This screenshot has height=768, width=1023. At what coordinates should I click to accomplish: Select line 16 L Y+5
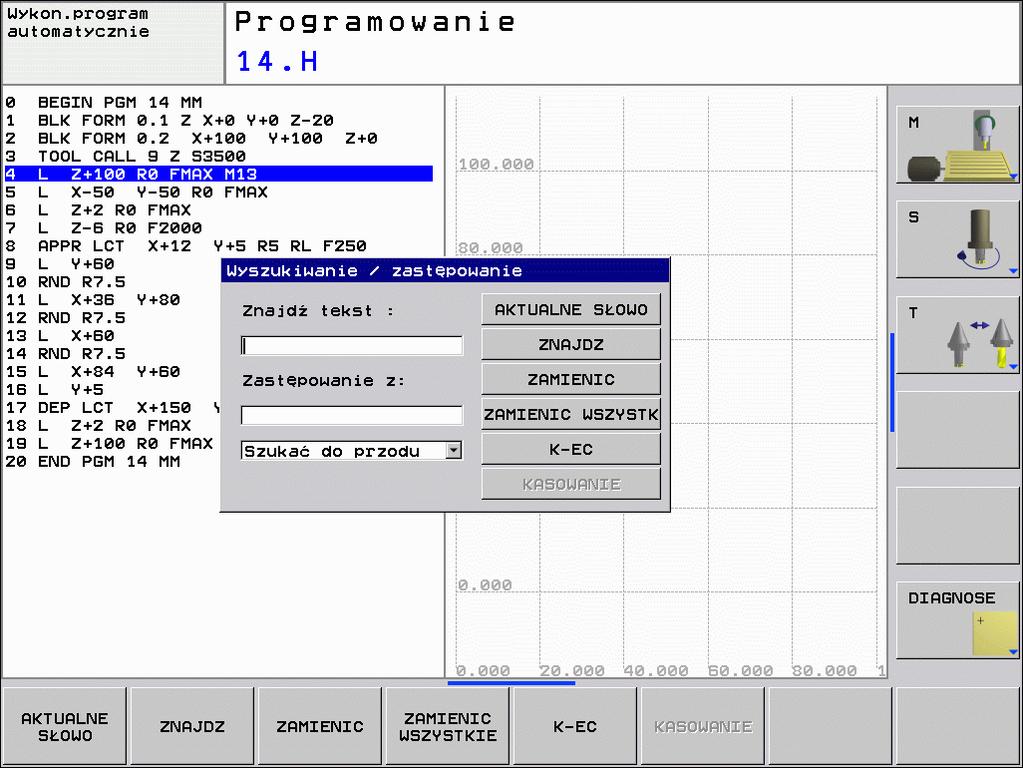point(55,390)
